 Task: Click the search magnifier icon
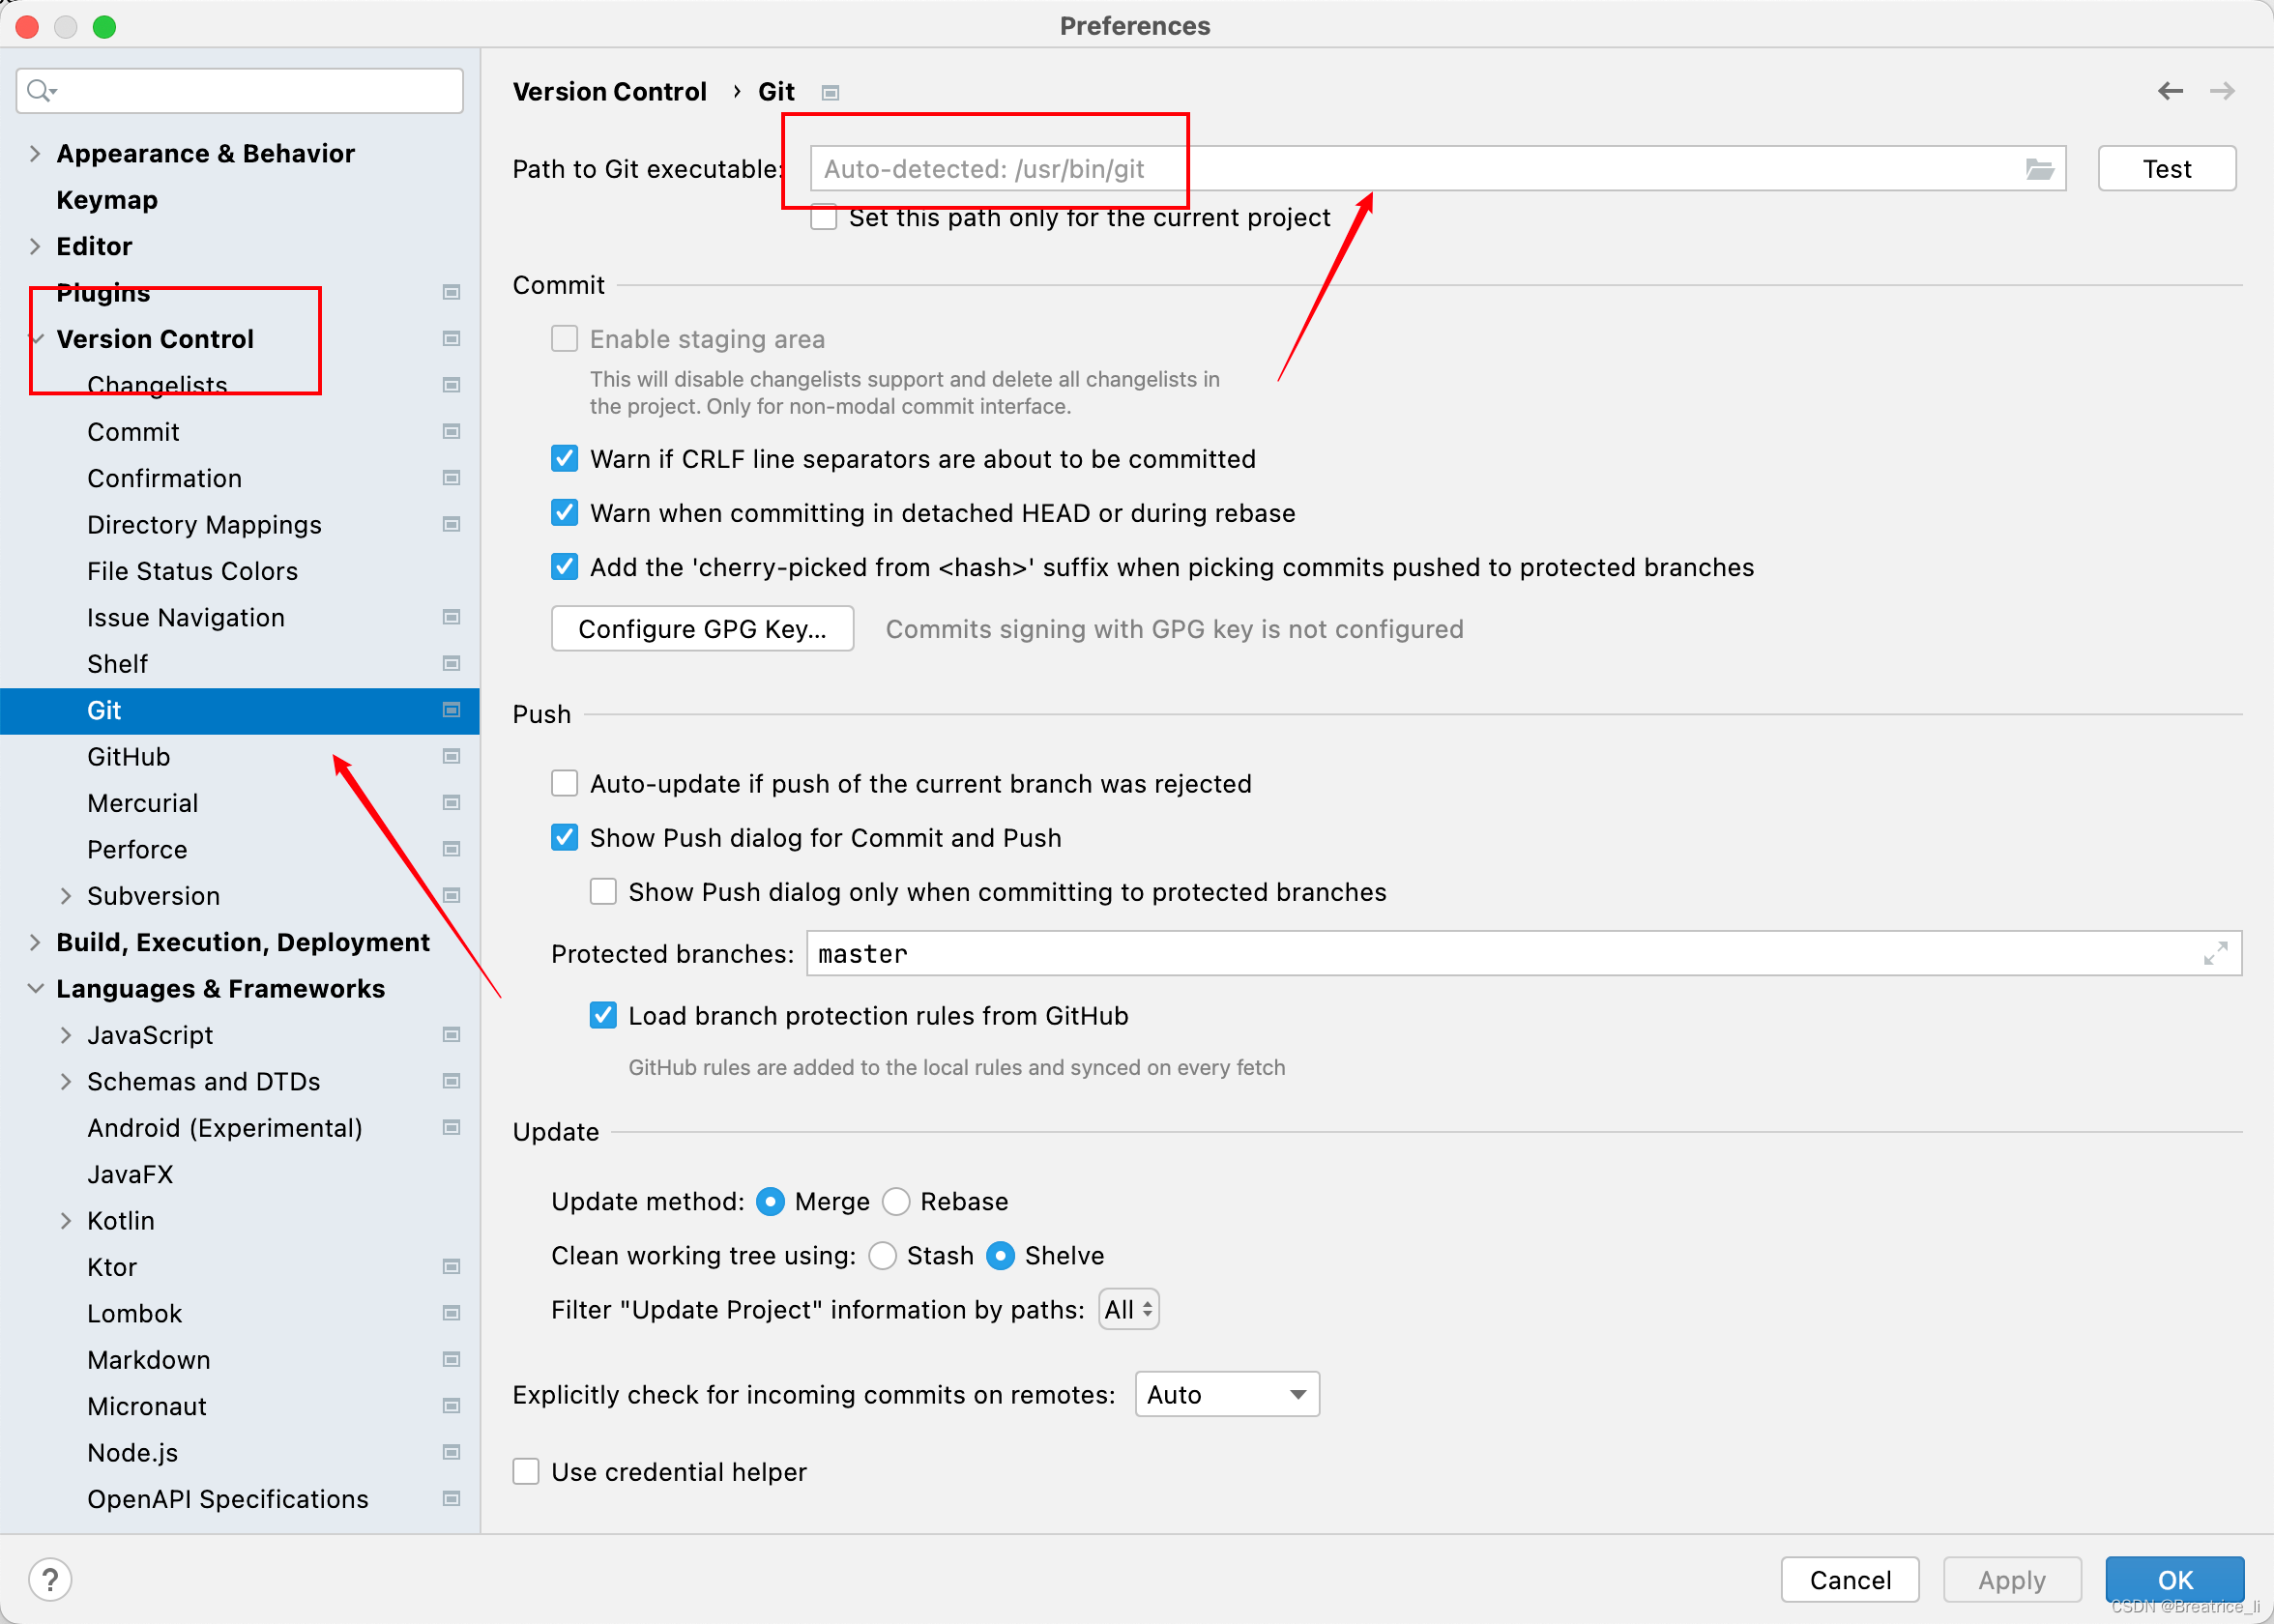(x=40, y=91)
